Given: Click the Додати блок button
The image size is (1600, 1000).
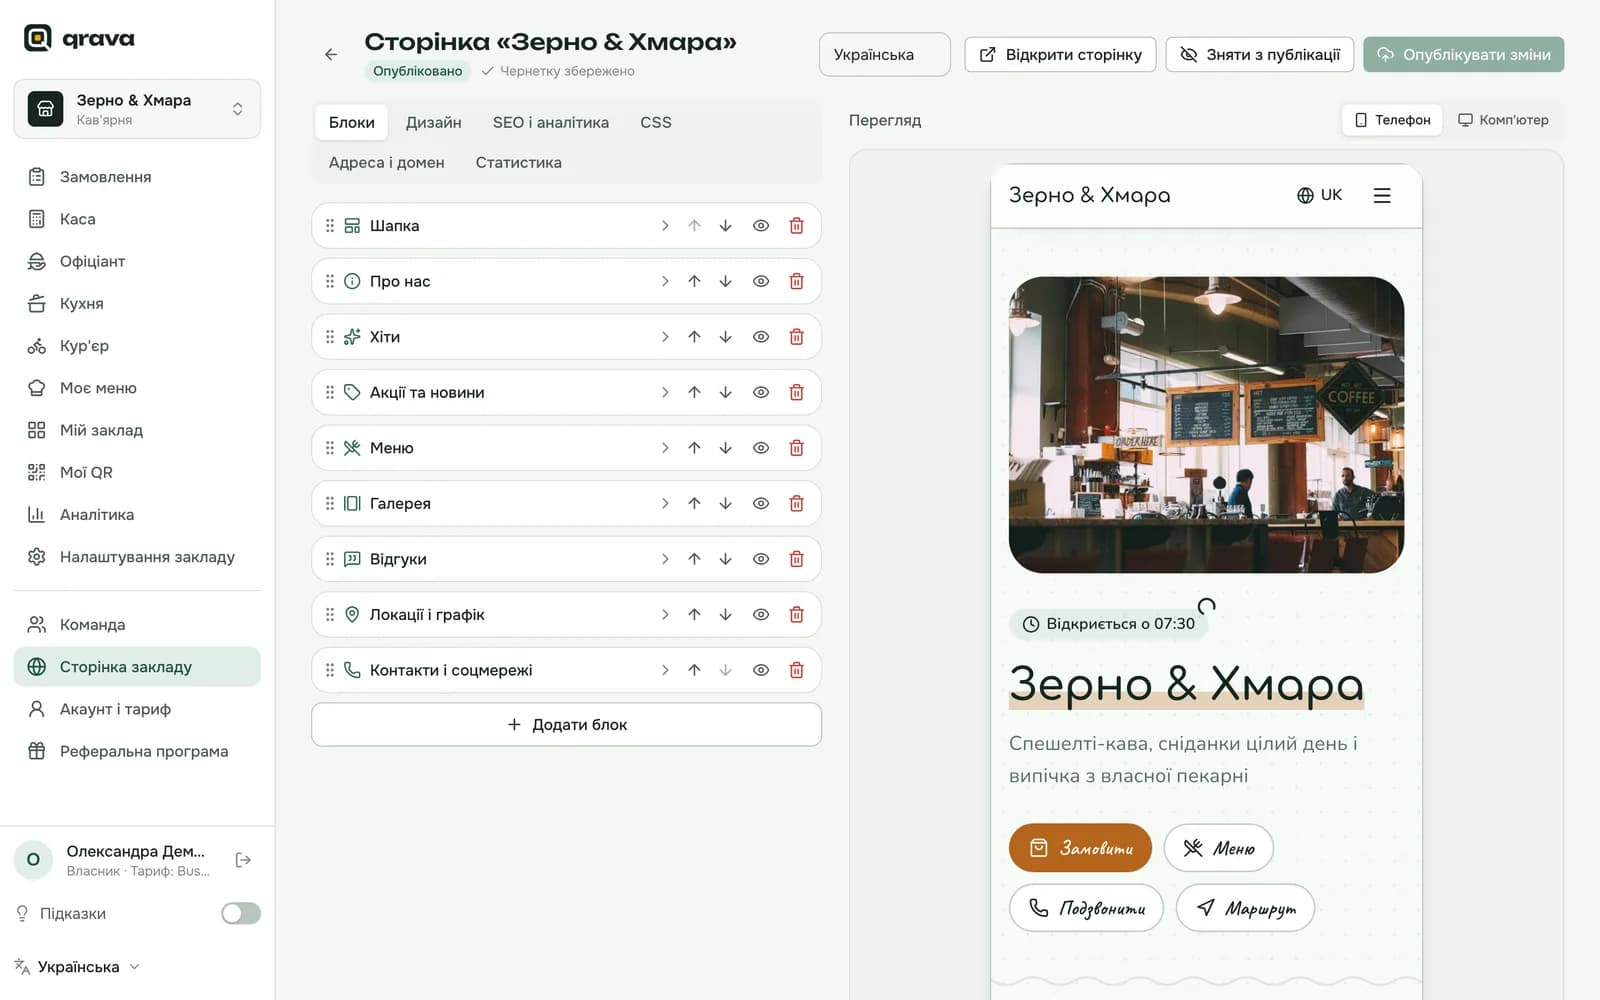Looking at the screenshot, I should (566, 724).
